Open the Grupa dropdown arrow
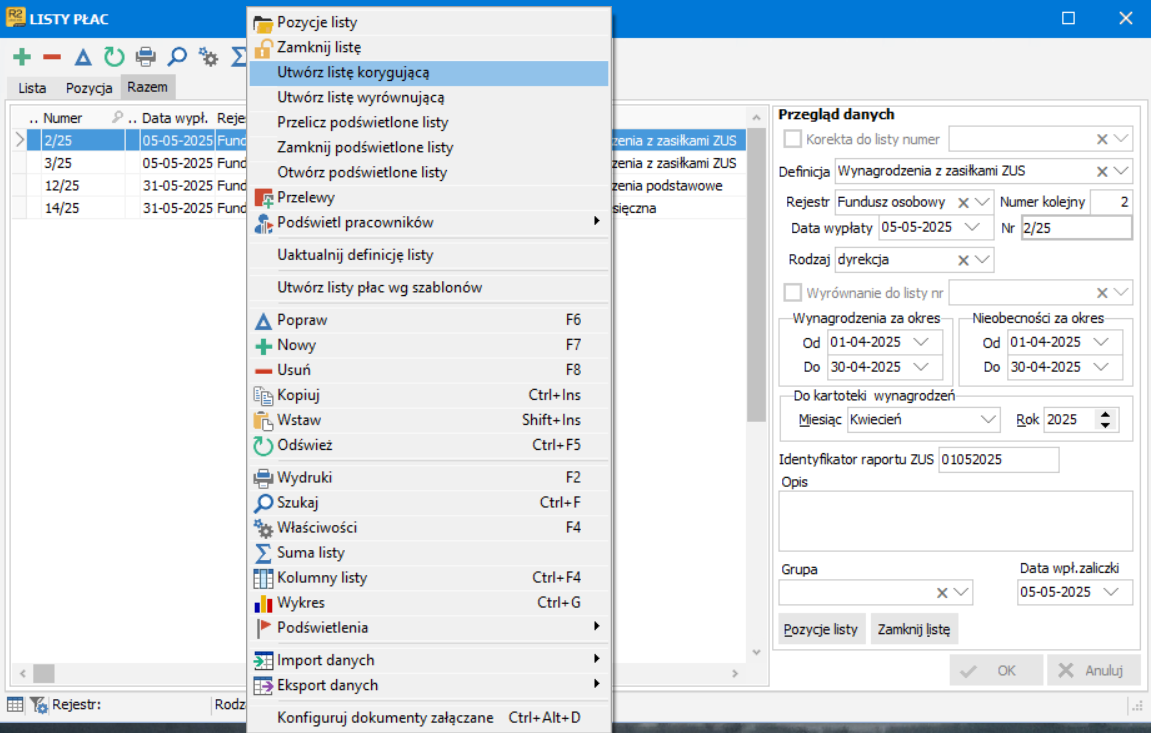1151x733 pixels. [962, 592]
